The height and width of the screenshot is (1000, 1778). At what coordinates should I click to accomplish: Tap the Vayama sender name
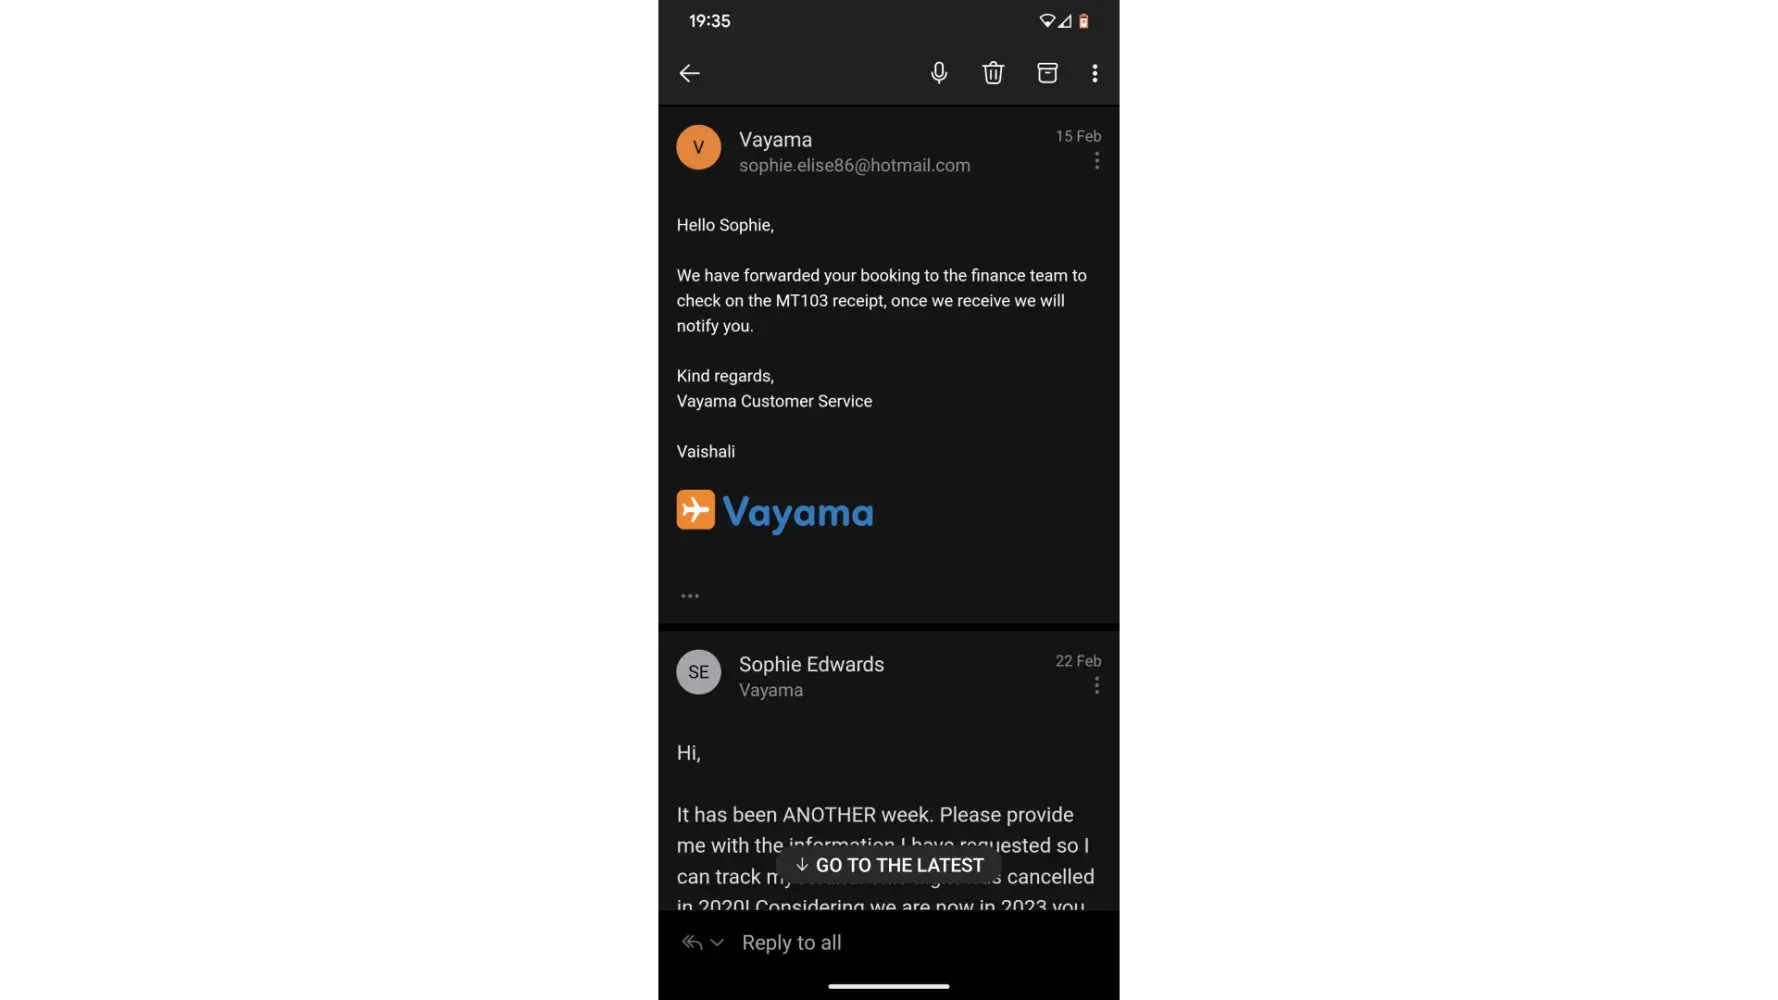[x=775, y=140]
